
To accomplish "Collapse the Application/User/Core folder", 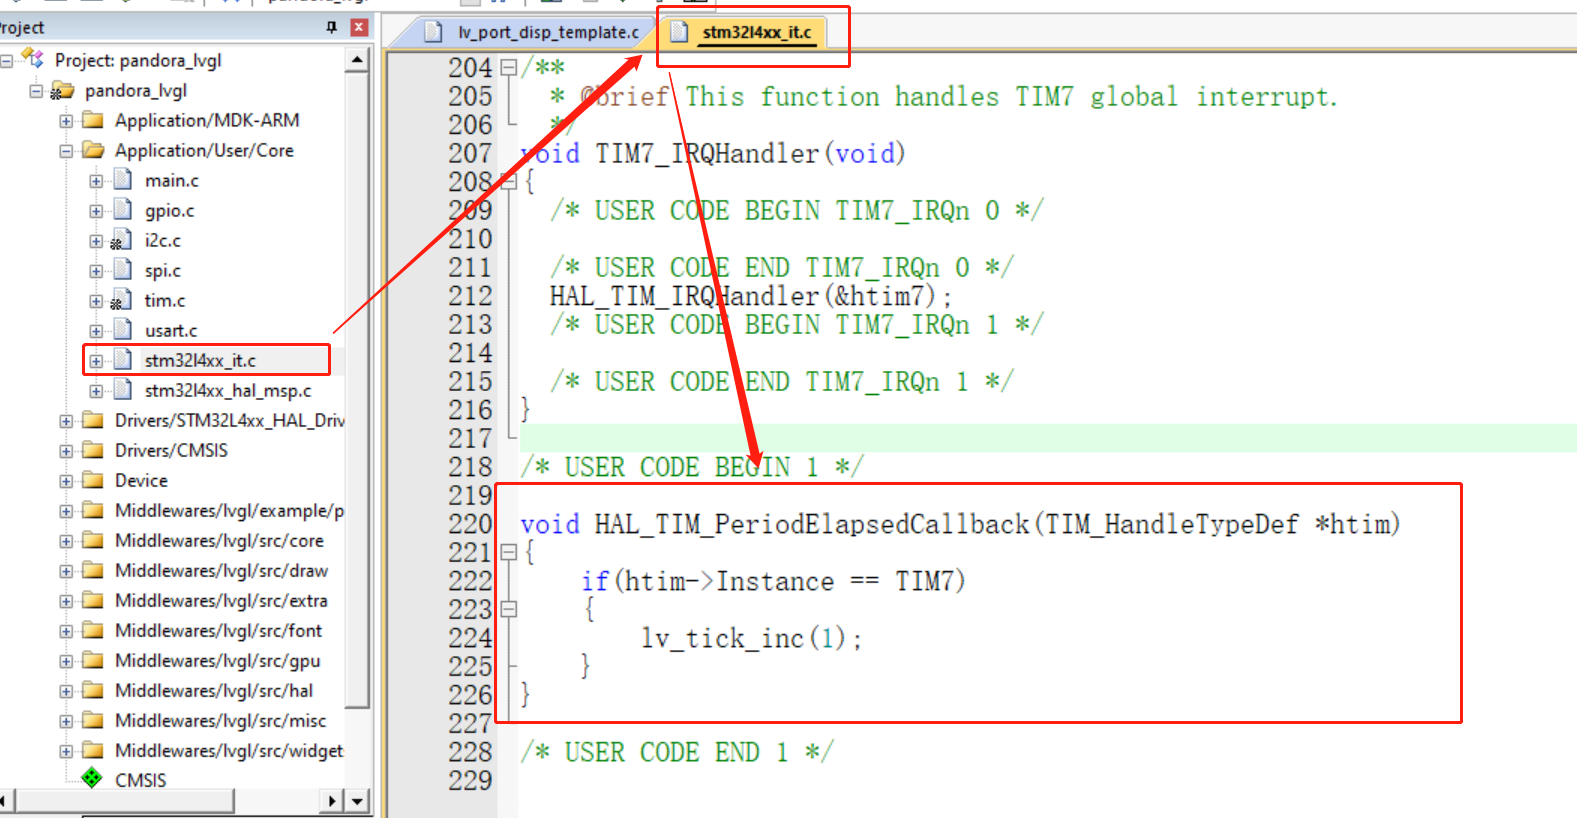I will click(66, 151).
